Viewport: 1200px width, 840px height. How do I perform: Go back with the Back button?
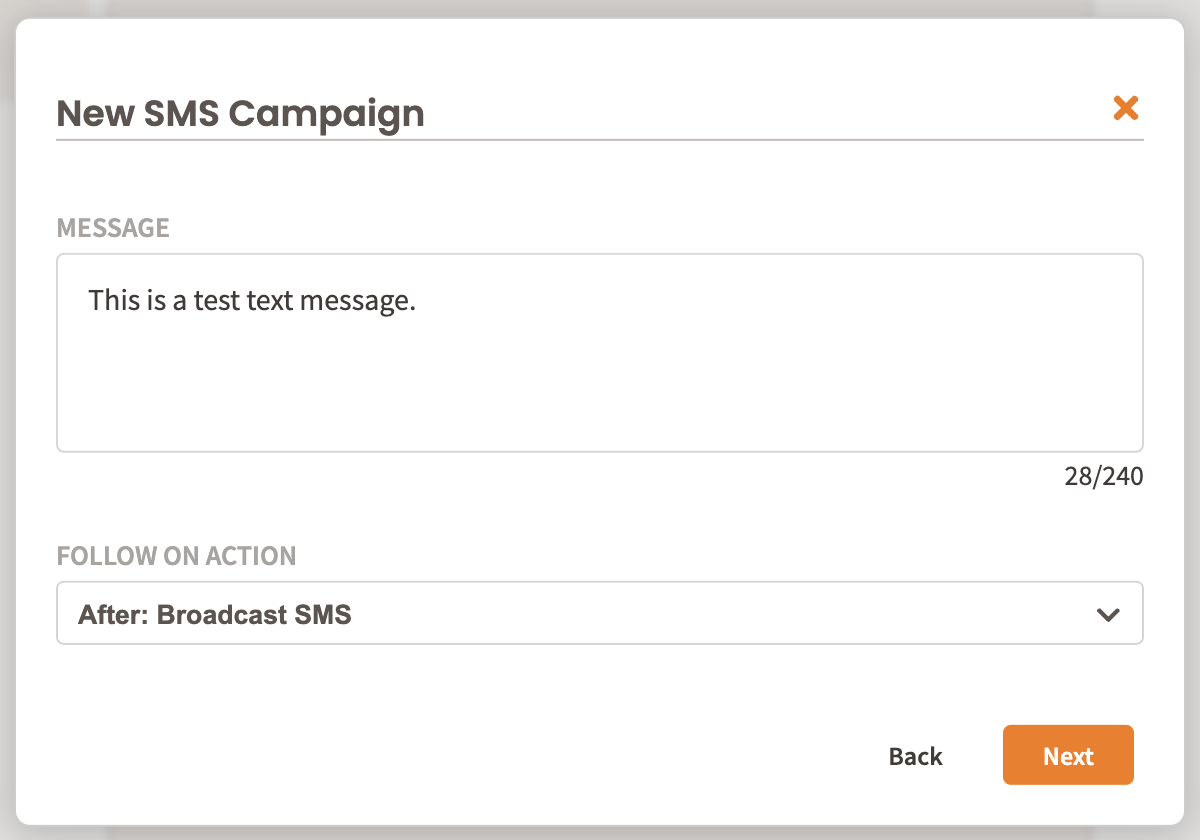coord(915,756)
